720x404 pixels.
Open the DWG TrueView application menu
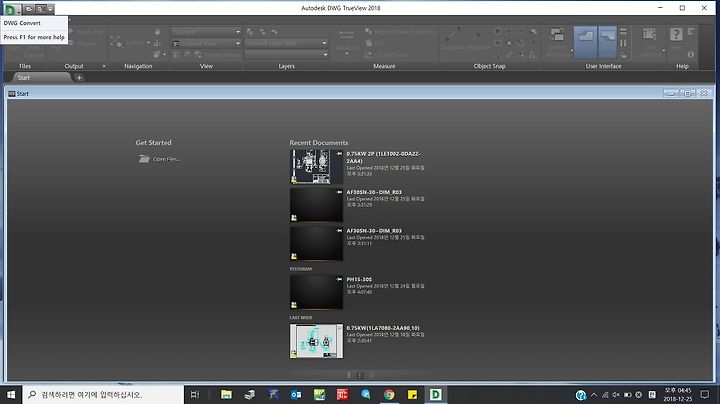pyautogui.click(x=10, y=9)
